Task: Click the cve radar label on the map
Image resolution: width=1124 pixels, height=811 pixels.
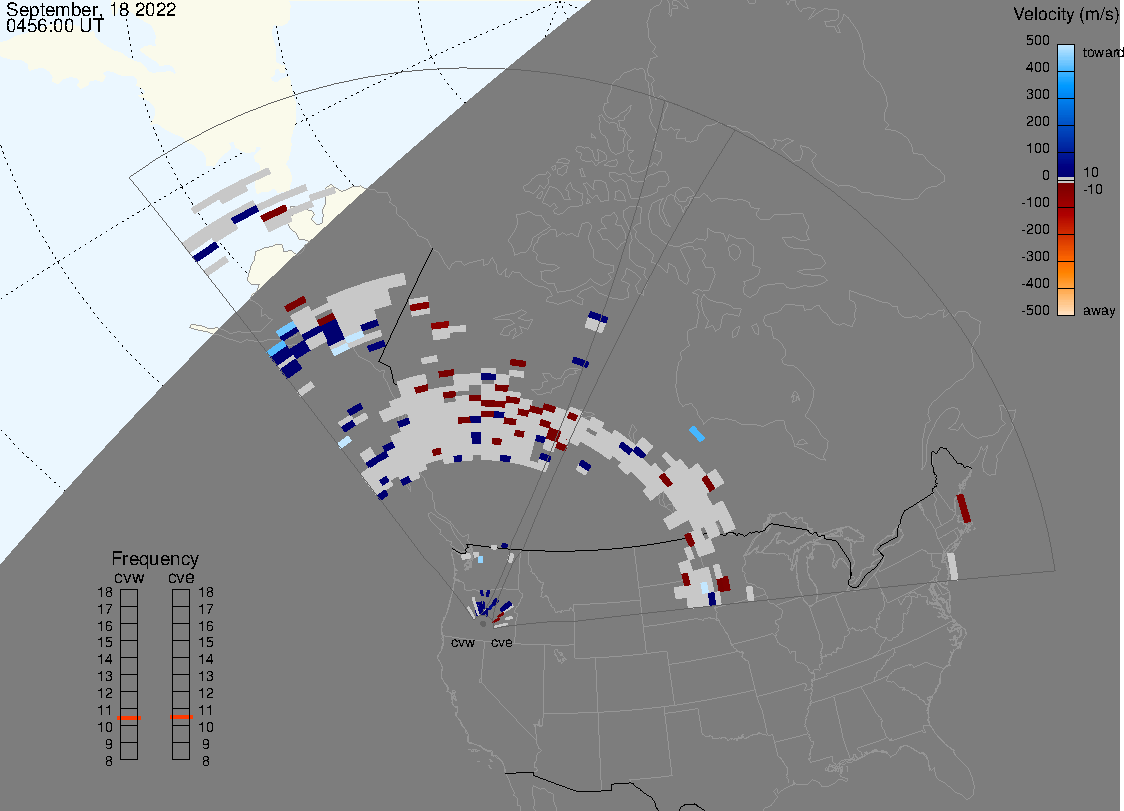Action: [x=502, y=642]
